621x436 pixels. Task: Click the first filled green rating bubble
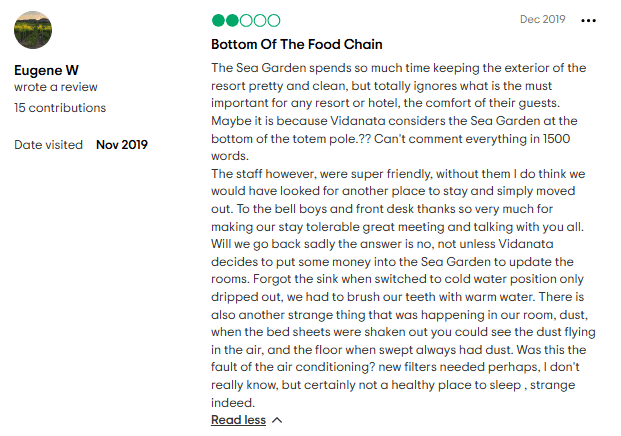[219, 20]
